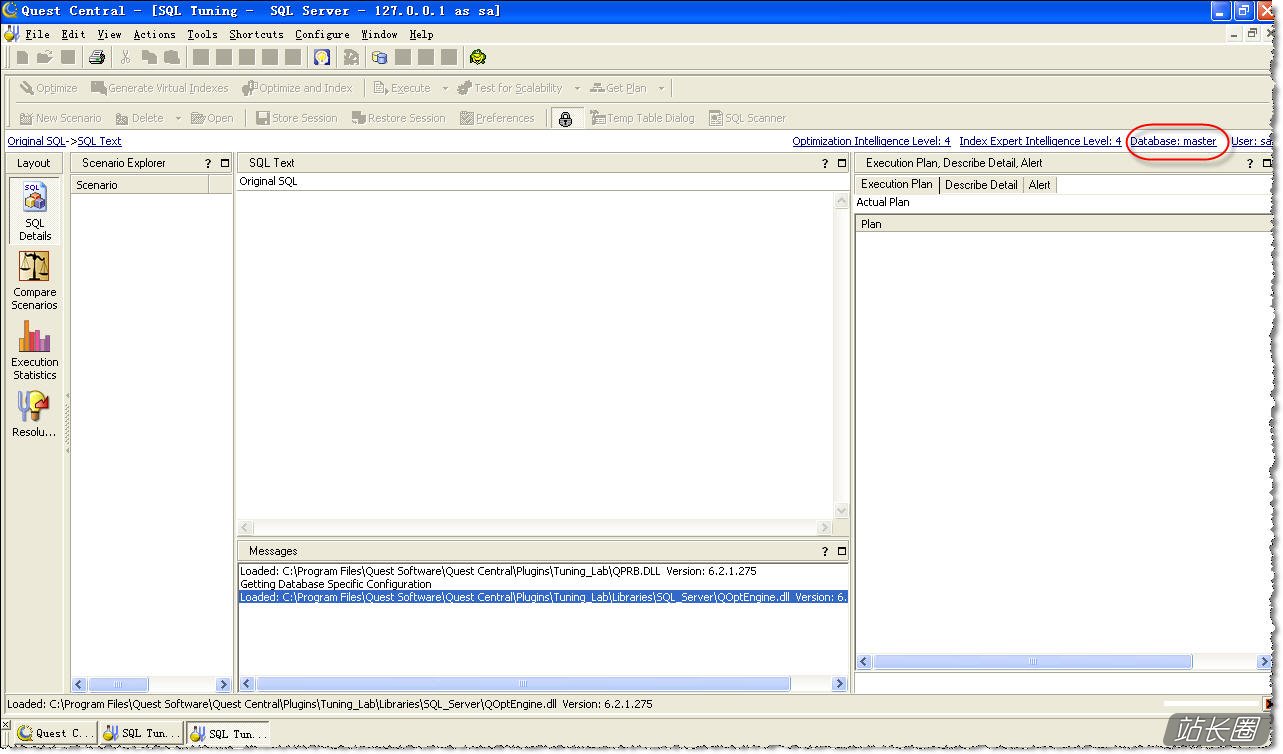The width and height of the screenshot is (1283, 754).
Task: Open the Tools menu
Action: point(202,34)
